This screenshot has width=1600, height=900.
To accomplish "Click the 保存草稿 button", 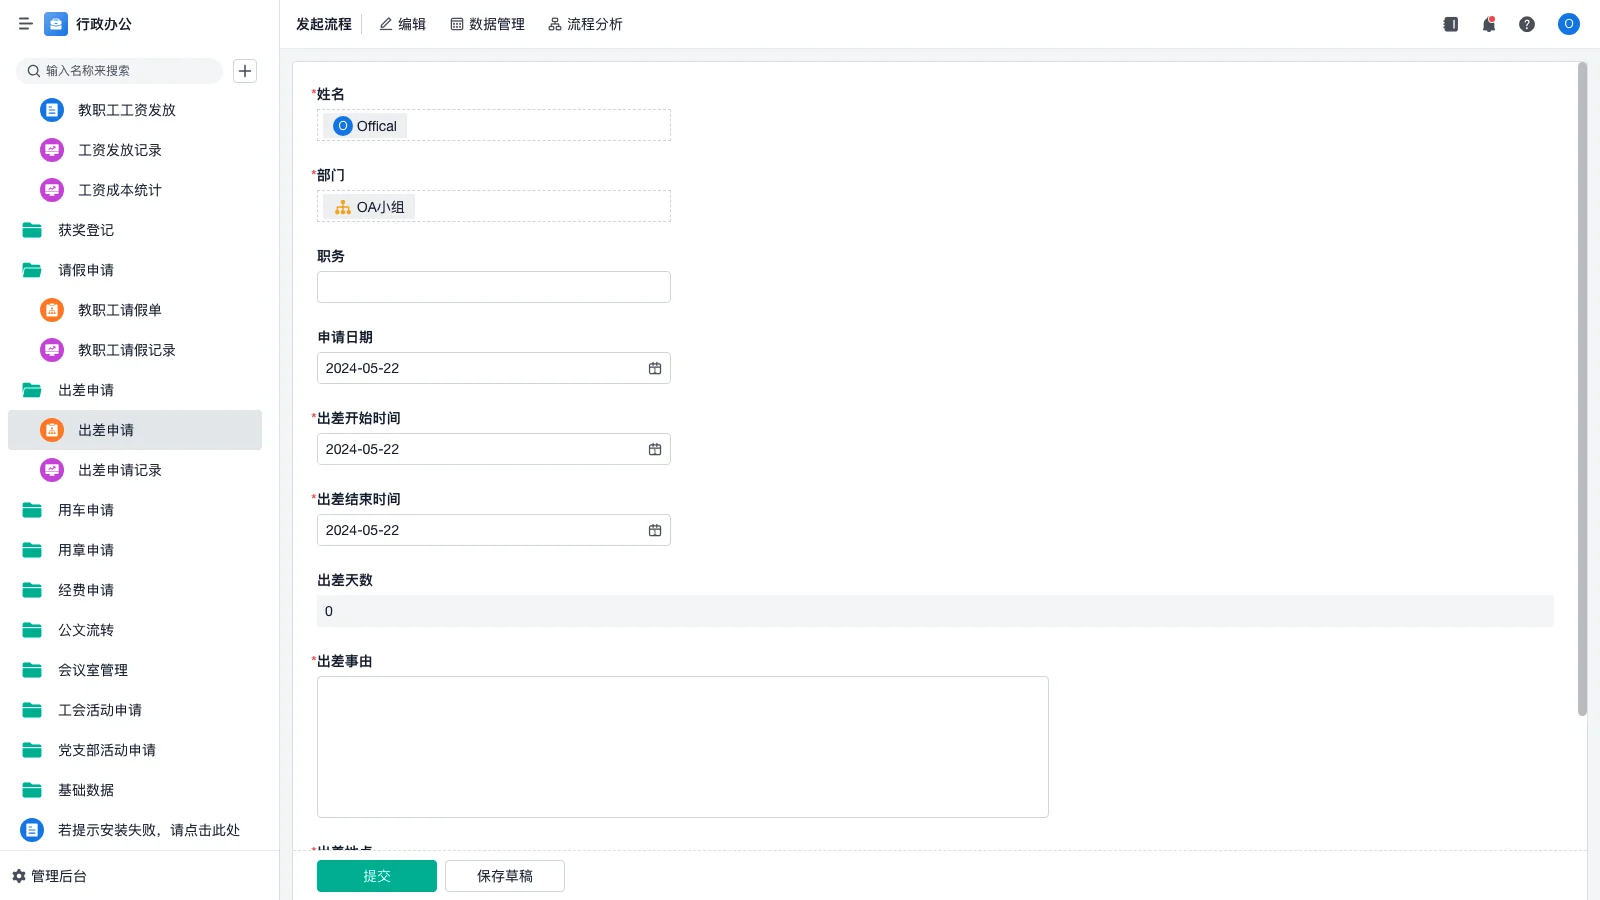I will click(x=505, y=876).
